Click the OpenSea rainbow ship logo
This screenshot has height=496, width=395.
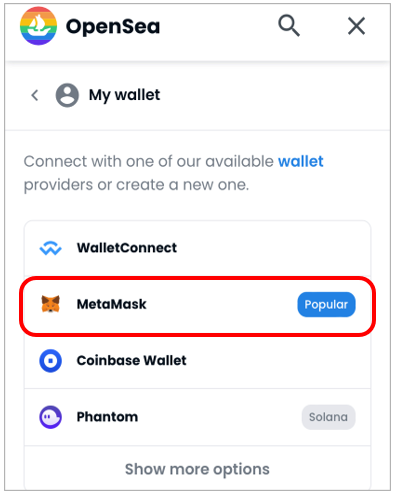coord(38,26)
